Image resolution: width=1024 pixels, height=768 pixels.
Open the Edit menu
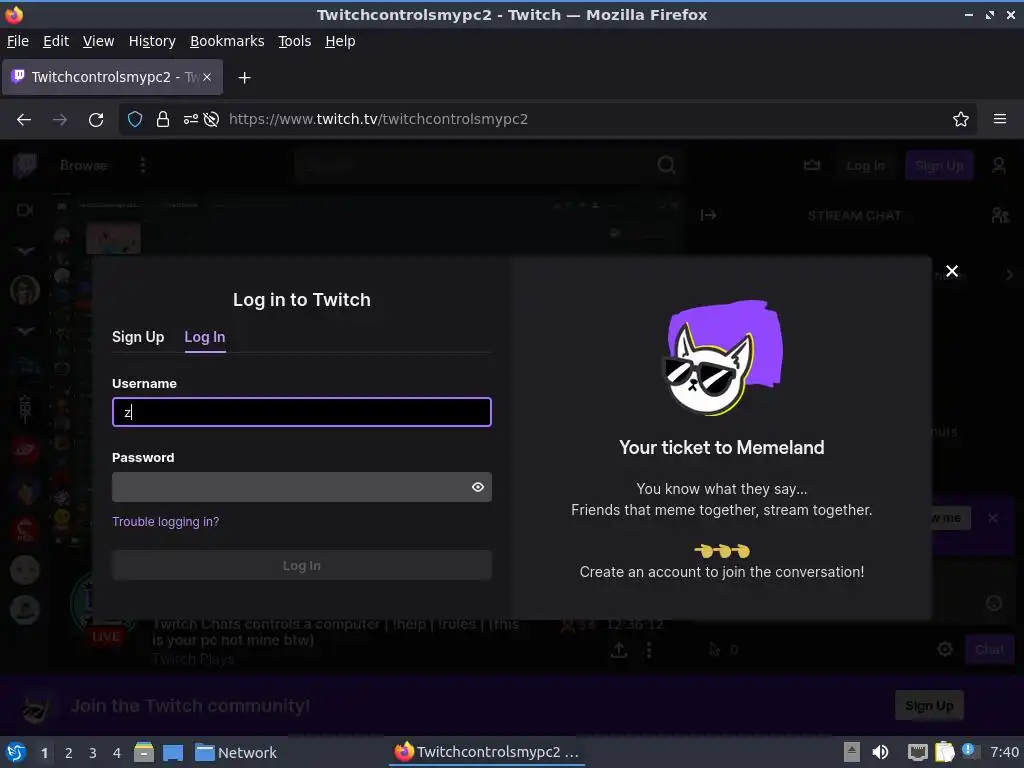tap(56, 41)
